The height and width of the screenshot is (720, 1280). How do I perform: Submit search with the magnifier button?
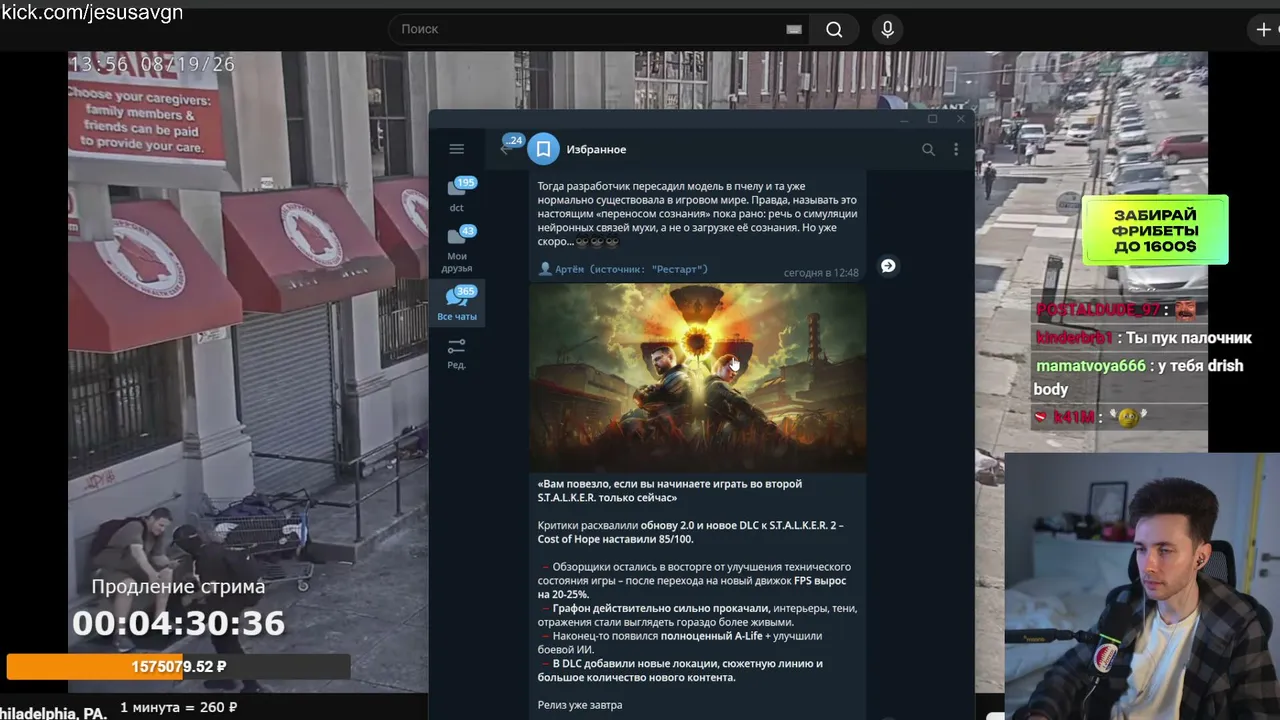click(834, 29)
